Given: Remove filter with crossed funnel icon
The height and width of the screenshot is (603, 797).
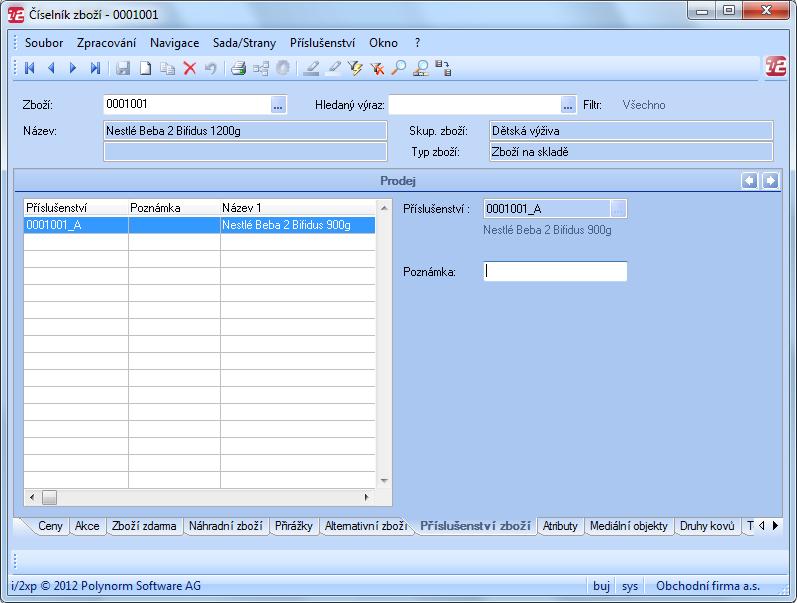Looking at the screenshot, I should click(377, 68).
